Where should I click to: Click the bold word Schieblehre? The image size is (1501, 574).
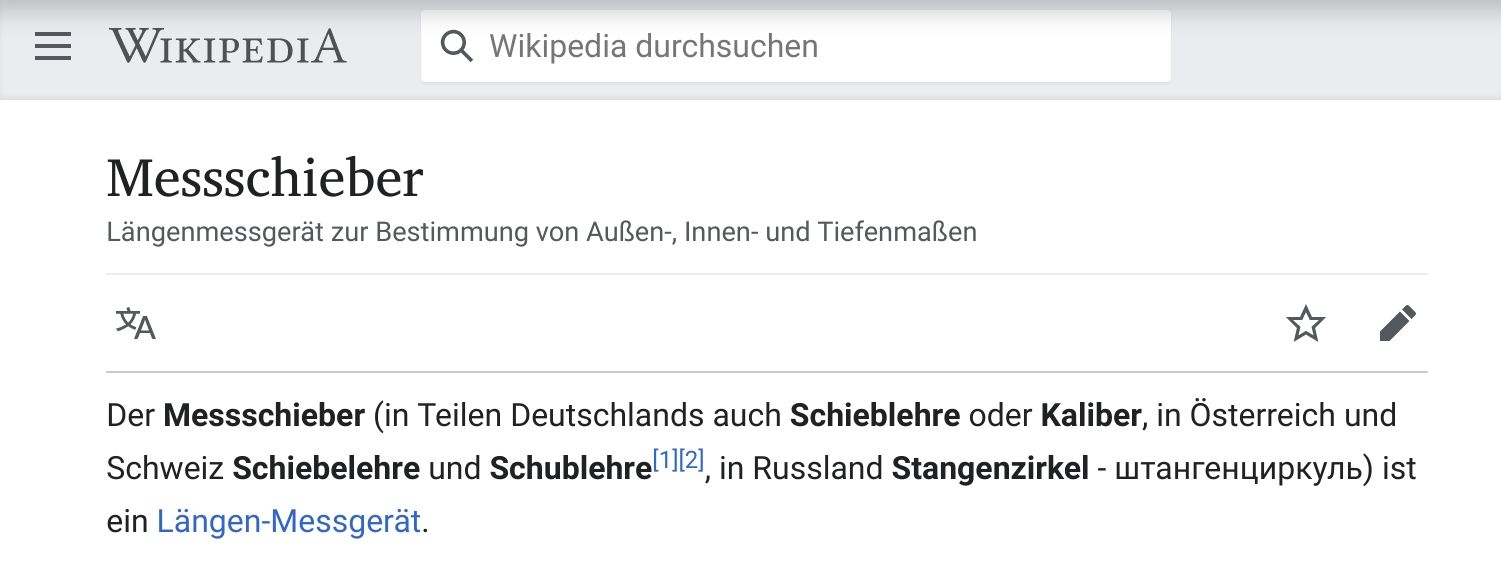pos(875,415)
